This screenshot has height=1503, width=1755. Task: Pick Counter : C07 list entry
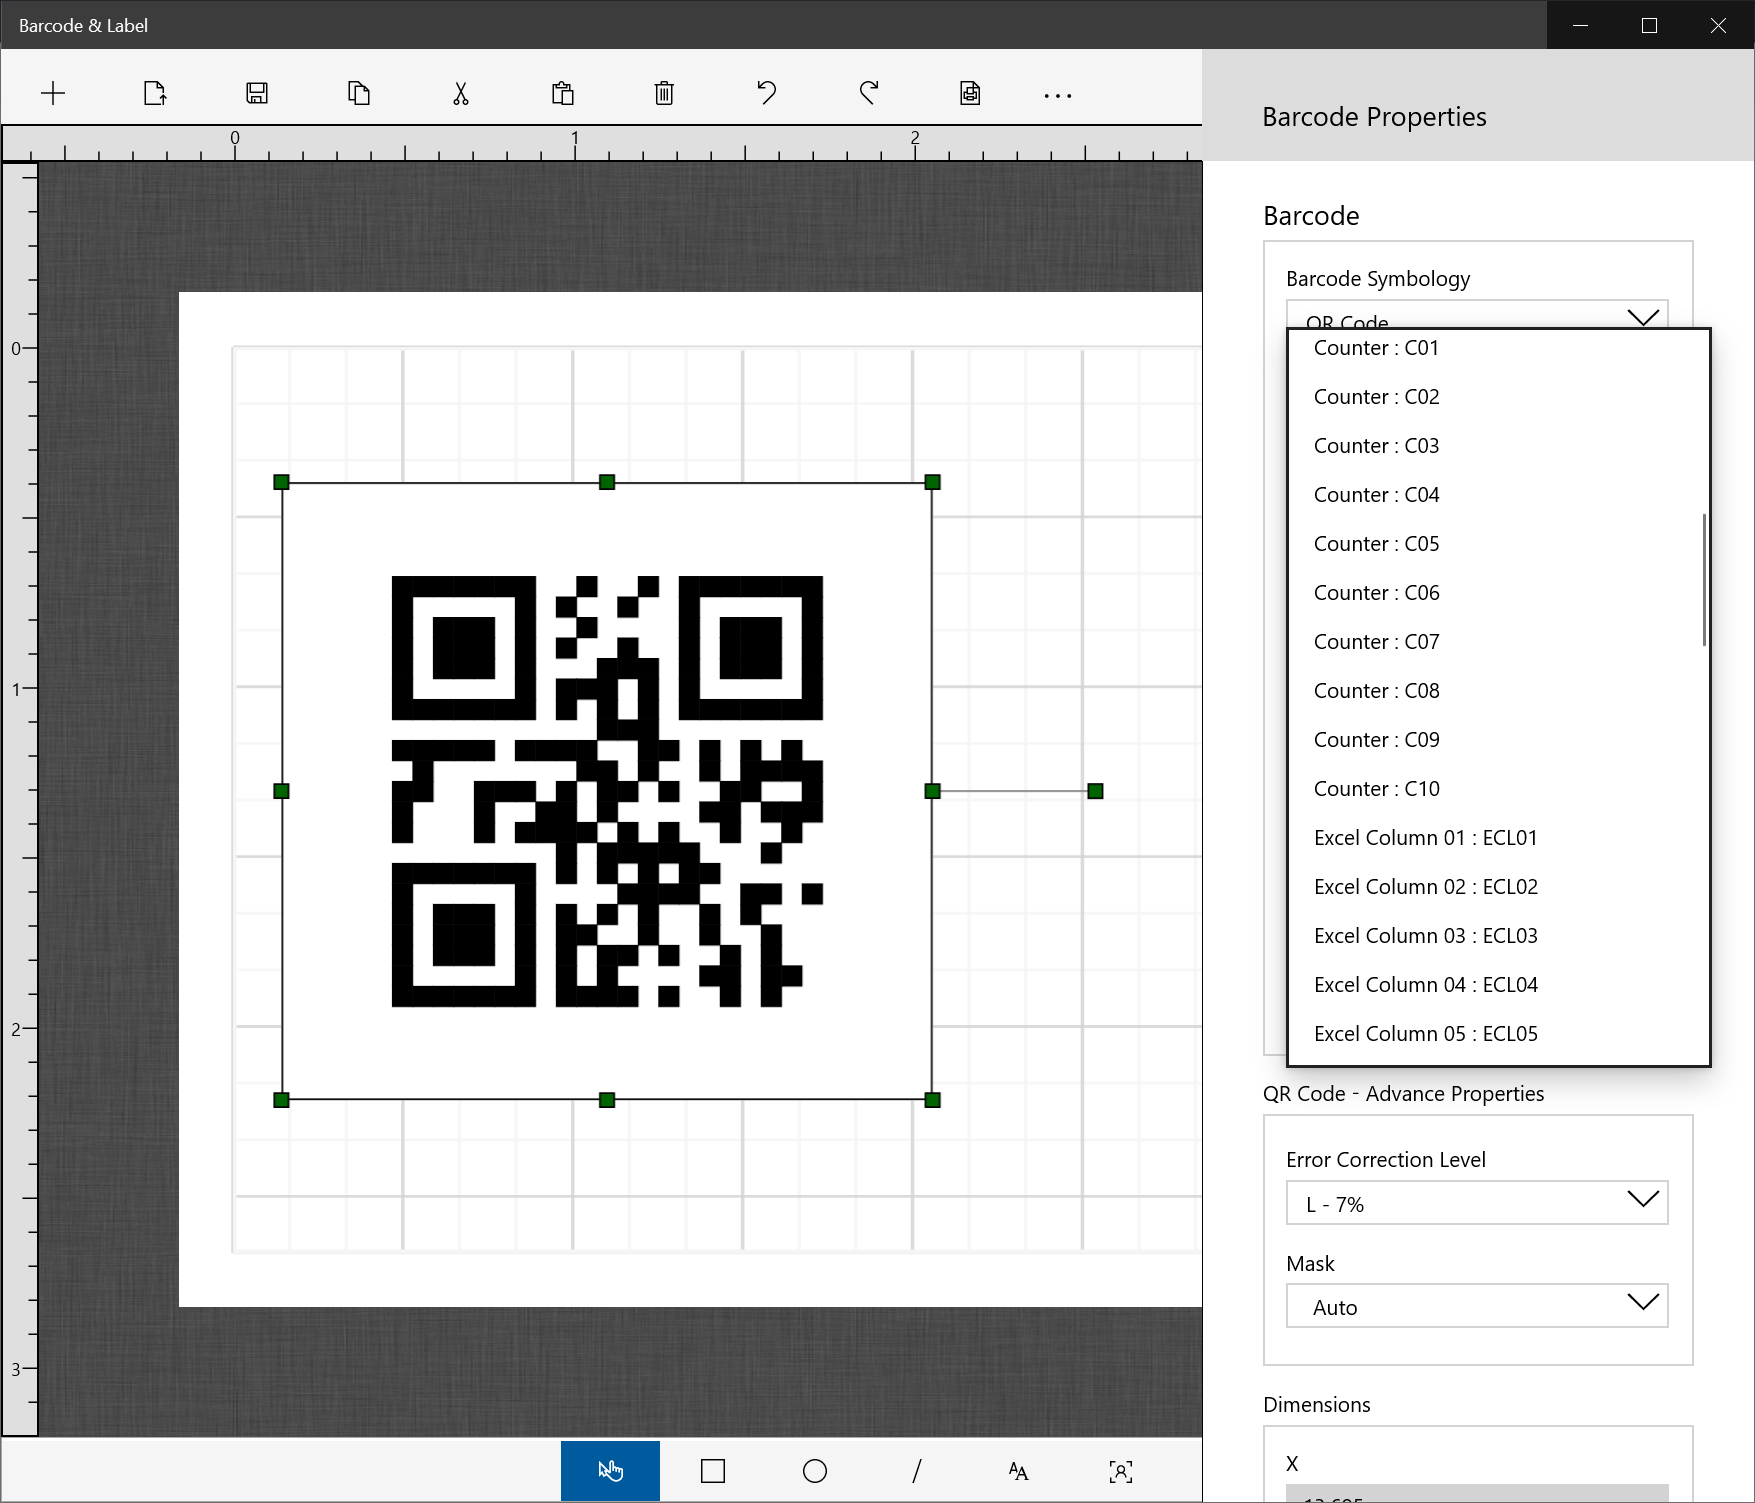coord(1498,642)
